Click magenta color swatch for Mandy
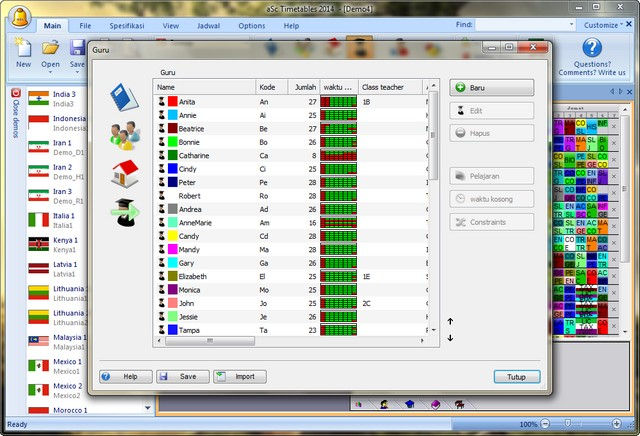The height and width of the screenshot is (436, 640). point(173,249)
